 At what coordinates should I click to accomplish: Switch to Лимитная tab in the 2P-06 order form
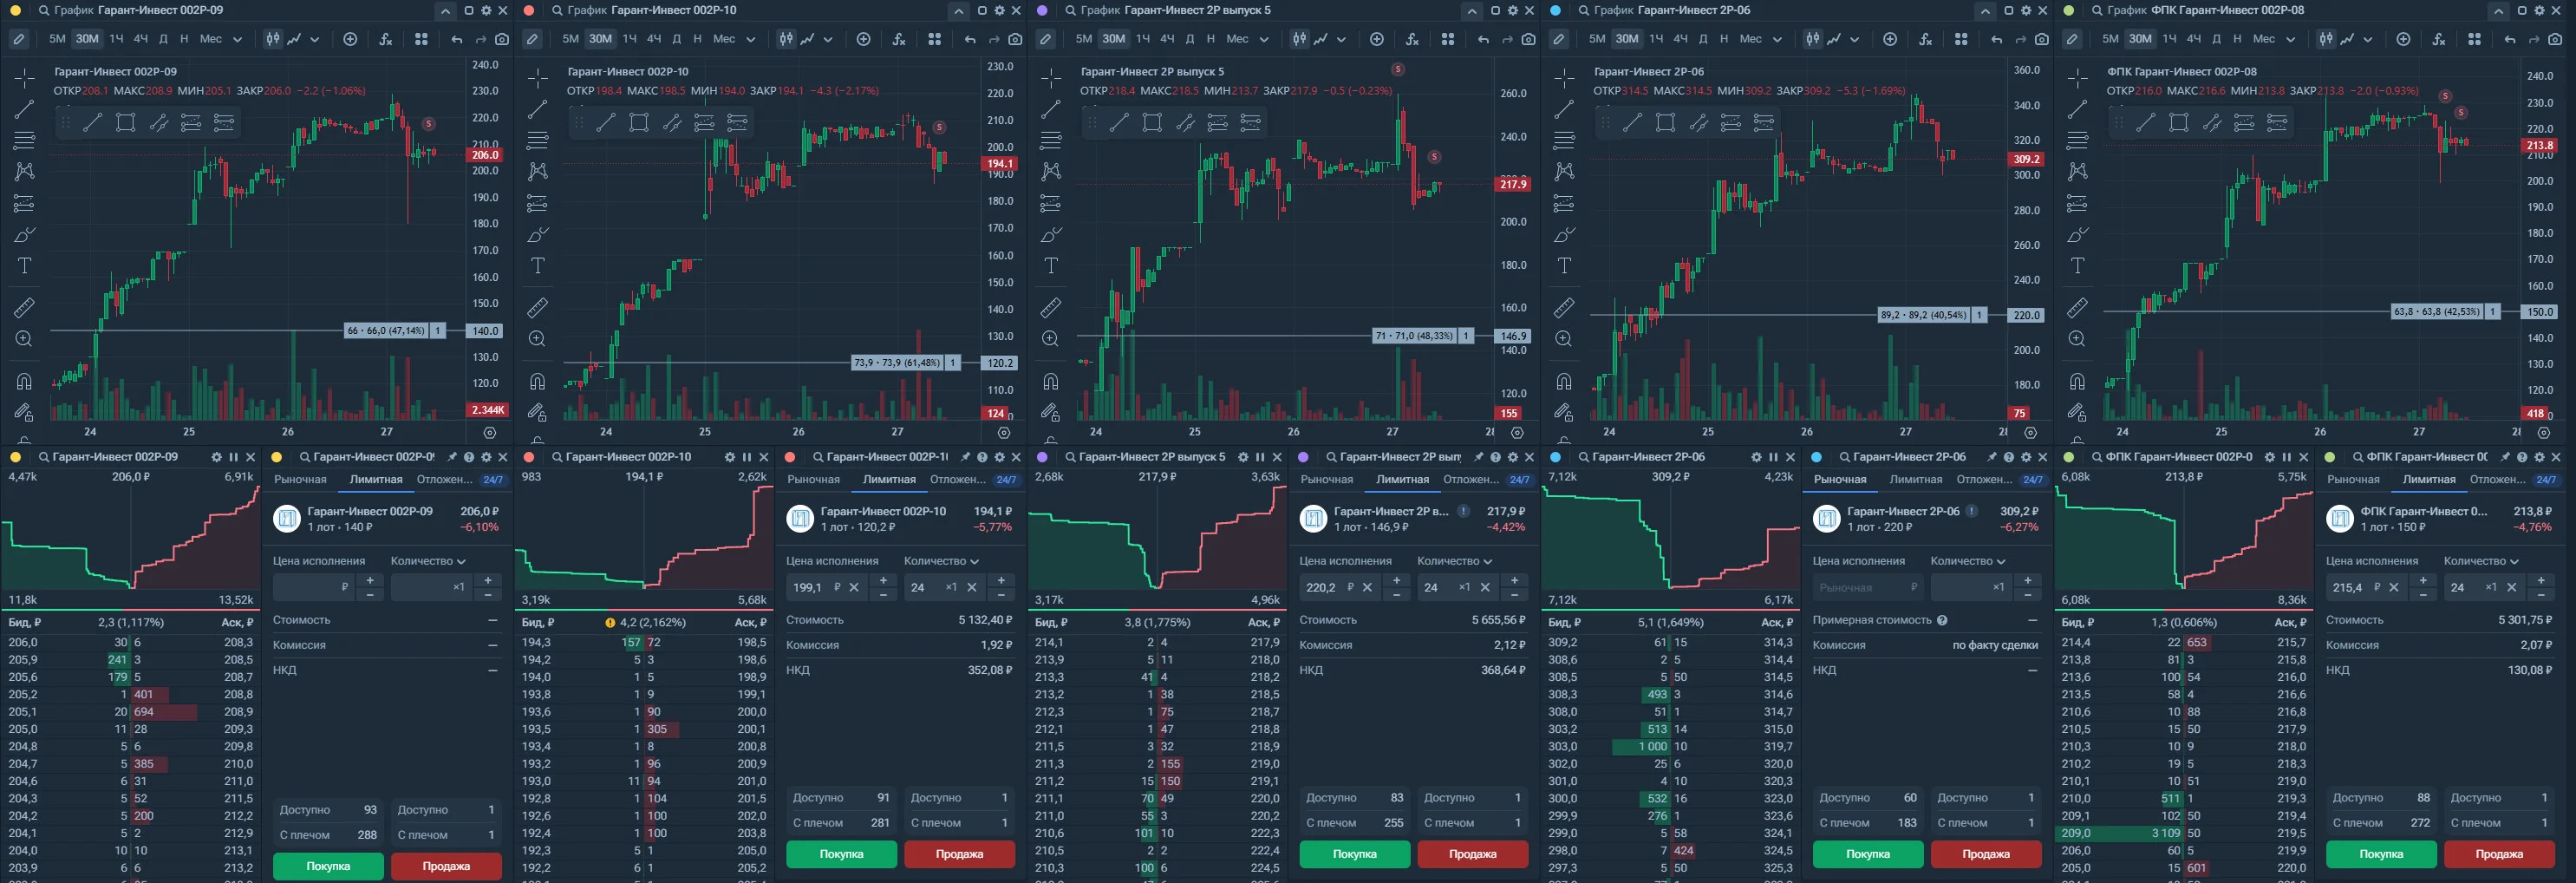pos(1915,480)
